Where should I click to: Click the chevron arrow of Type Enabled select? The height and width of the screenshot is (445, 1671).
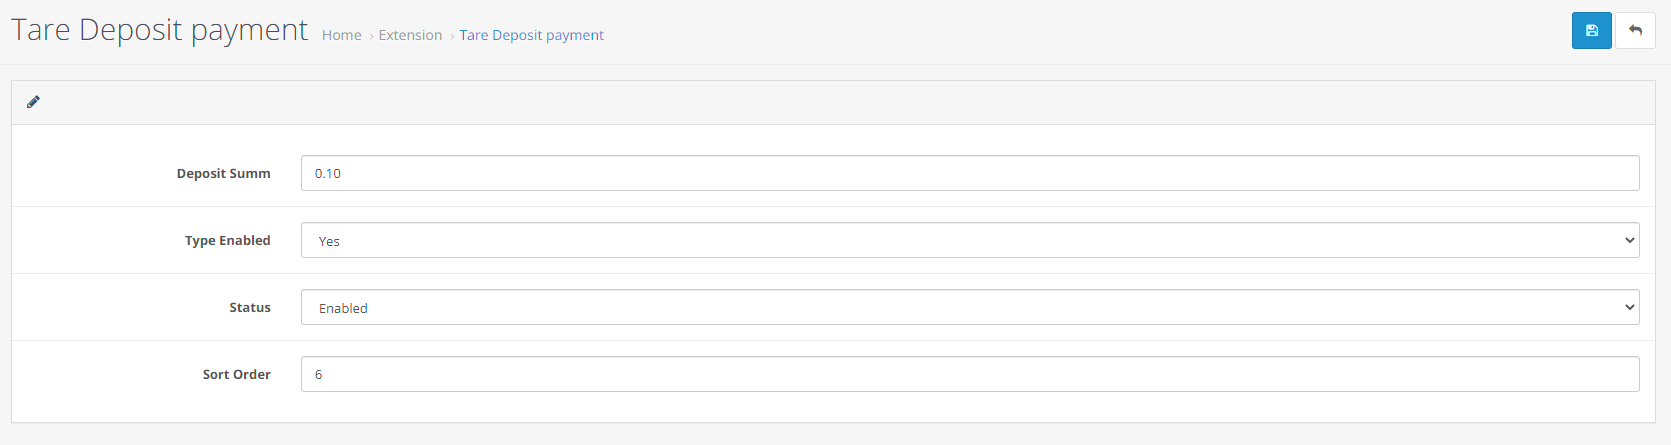(x=1629, y=241)
